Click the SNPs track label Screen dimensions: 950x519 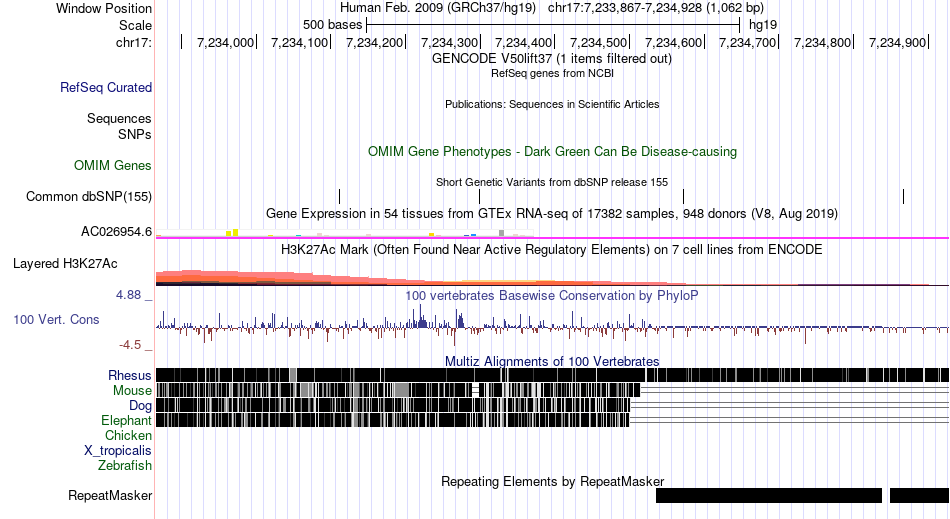(x=135, y=134)
